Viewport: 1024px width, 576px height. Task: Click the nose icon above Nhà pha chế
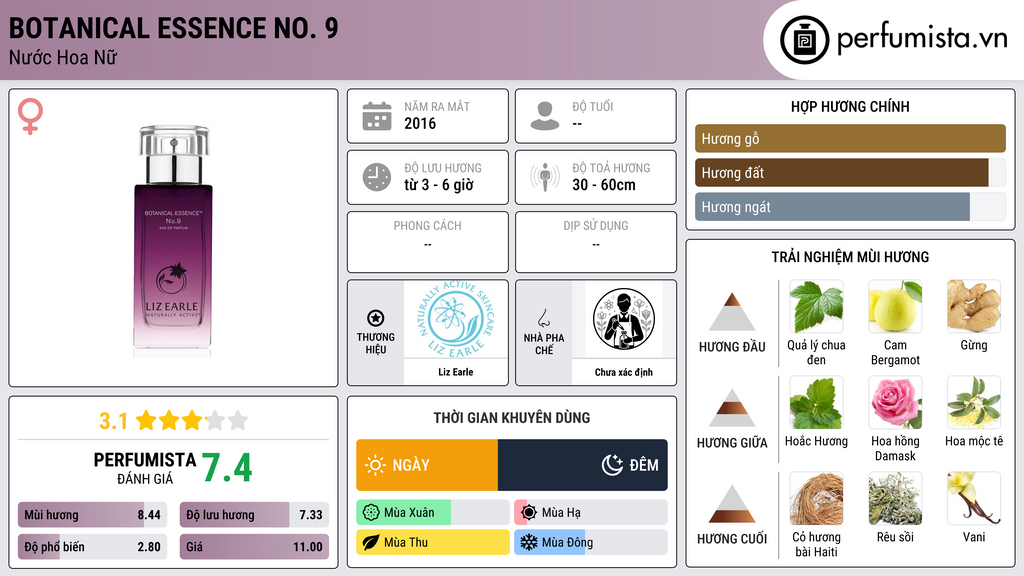point(543,318)
